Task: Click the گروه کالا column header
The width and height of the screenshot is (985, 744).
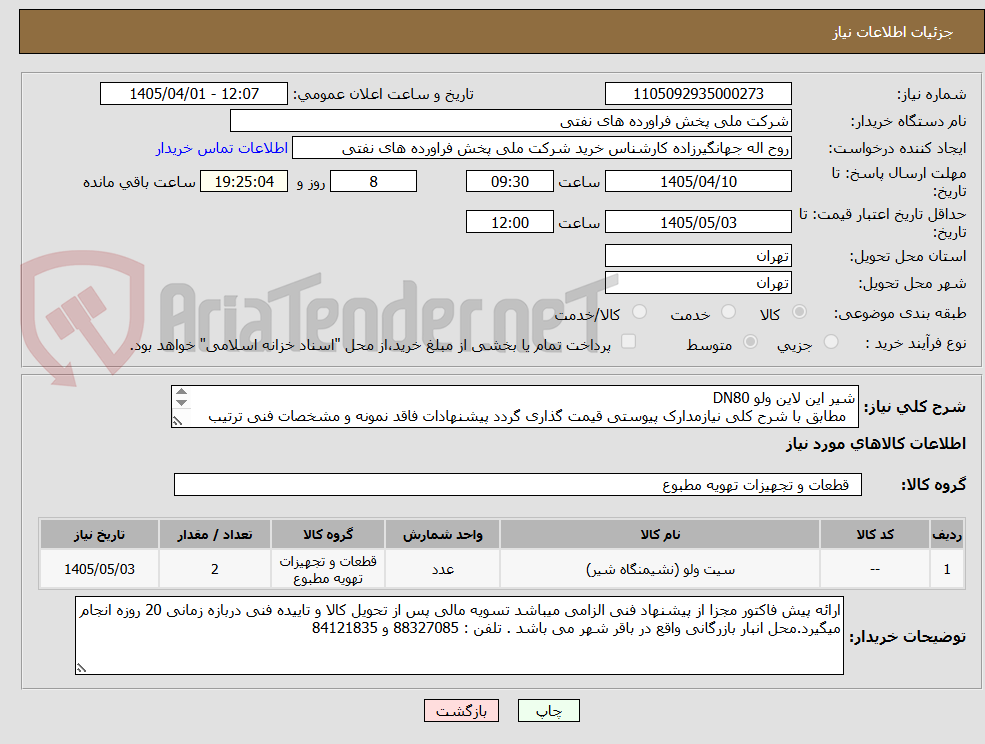Action: (327, 535)
